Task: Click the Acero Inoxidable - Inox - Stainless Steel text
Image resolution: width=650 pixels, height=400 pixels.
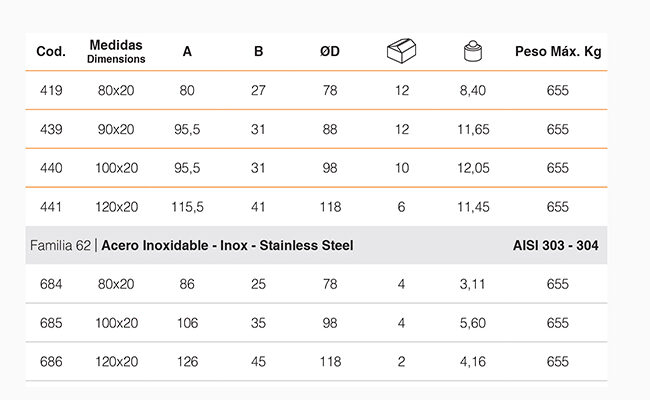Action: [x=227, y=246]
